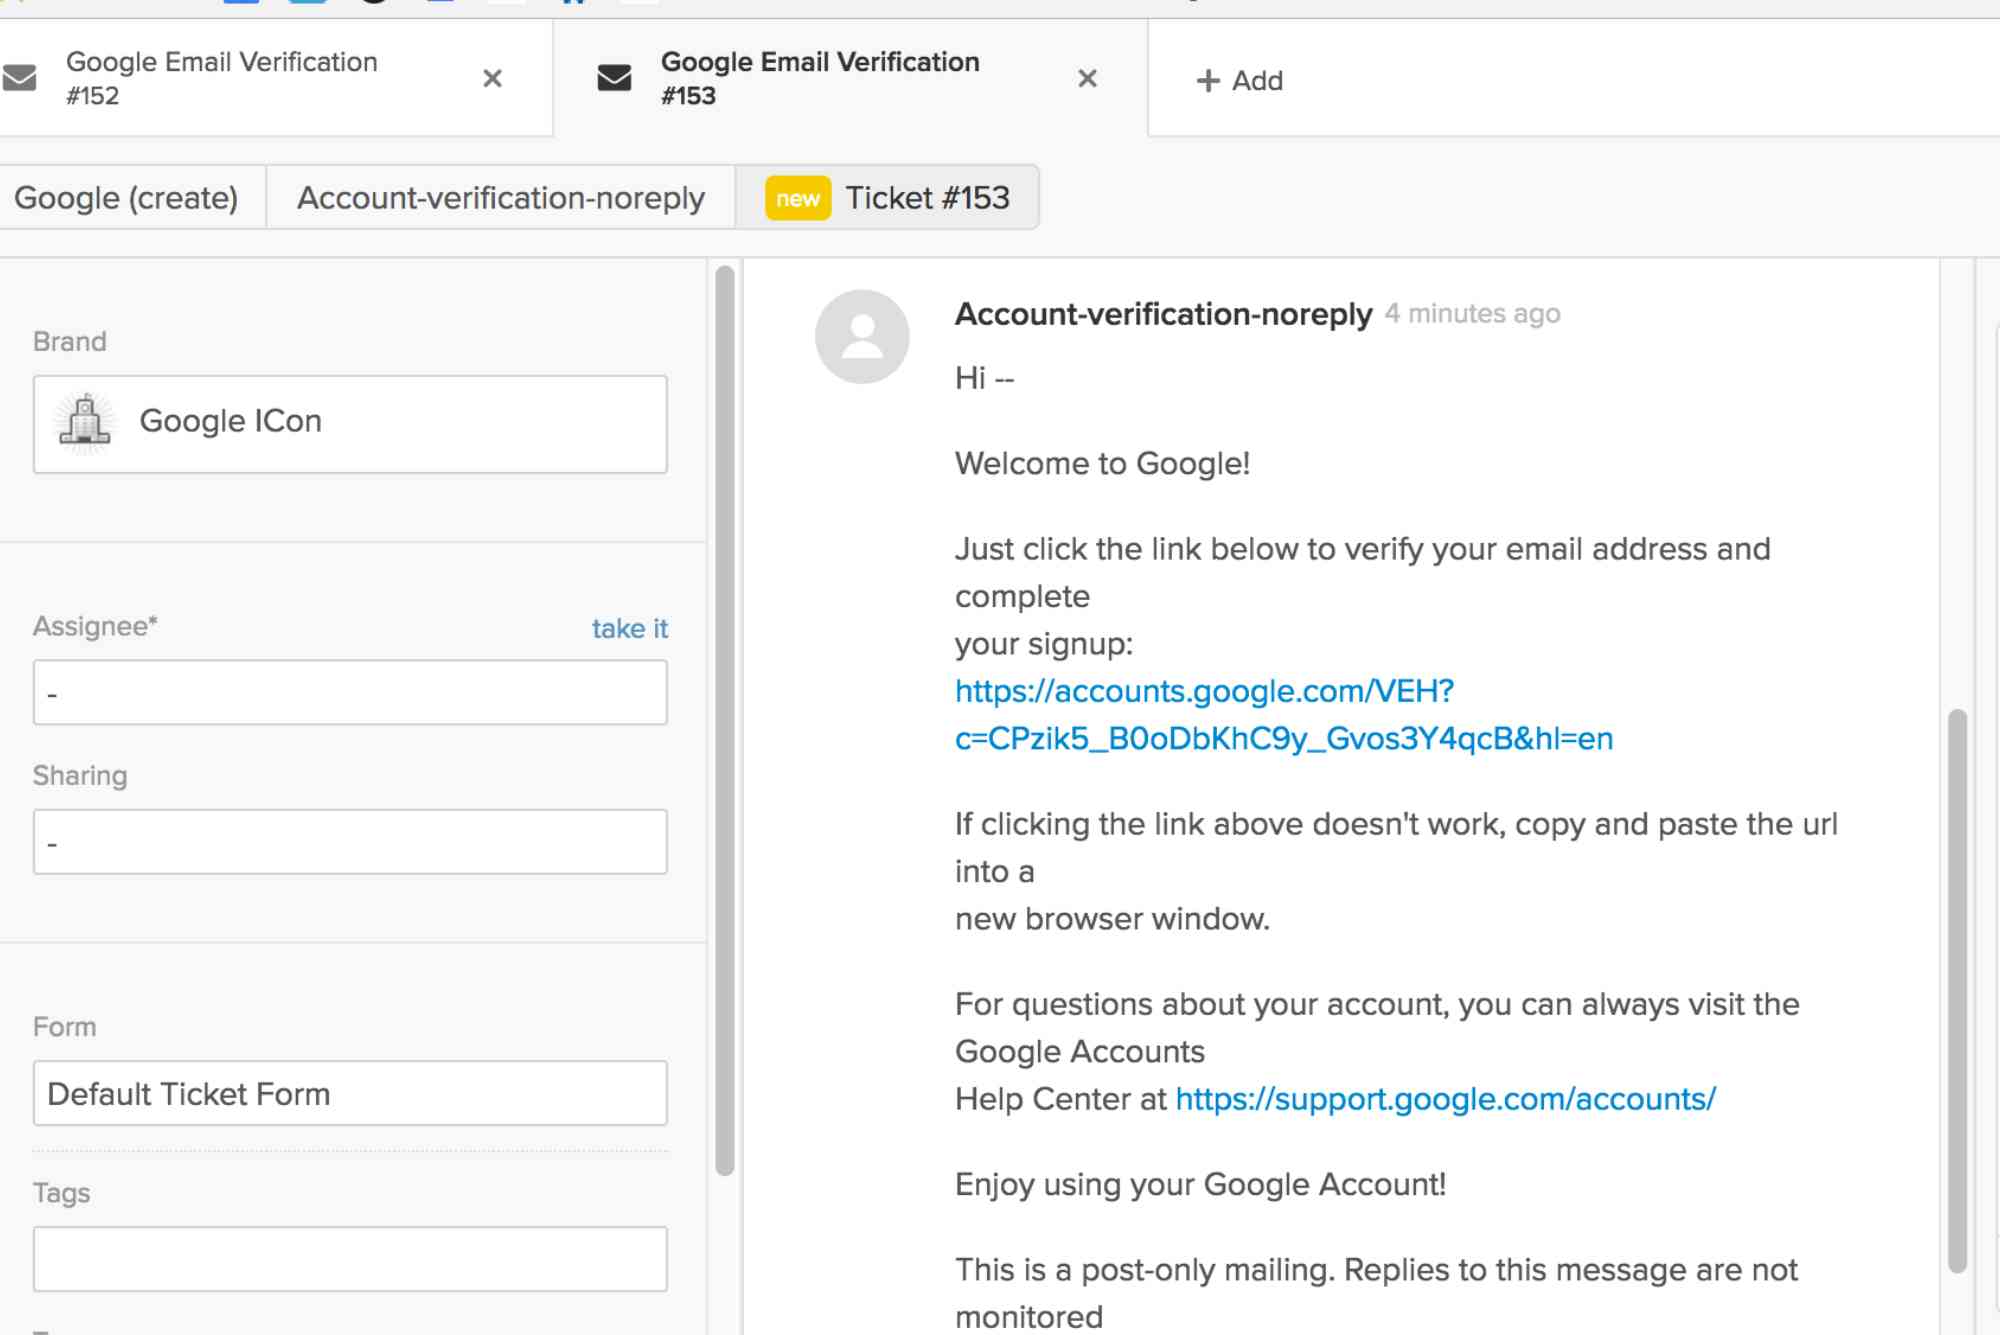Viewport: 2000px width, 1335px height.
Task: Open the Assignee selection field
Action: tap(350, 691)
